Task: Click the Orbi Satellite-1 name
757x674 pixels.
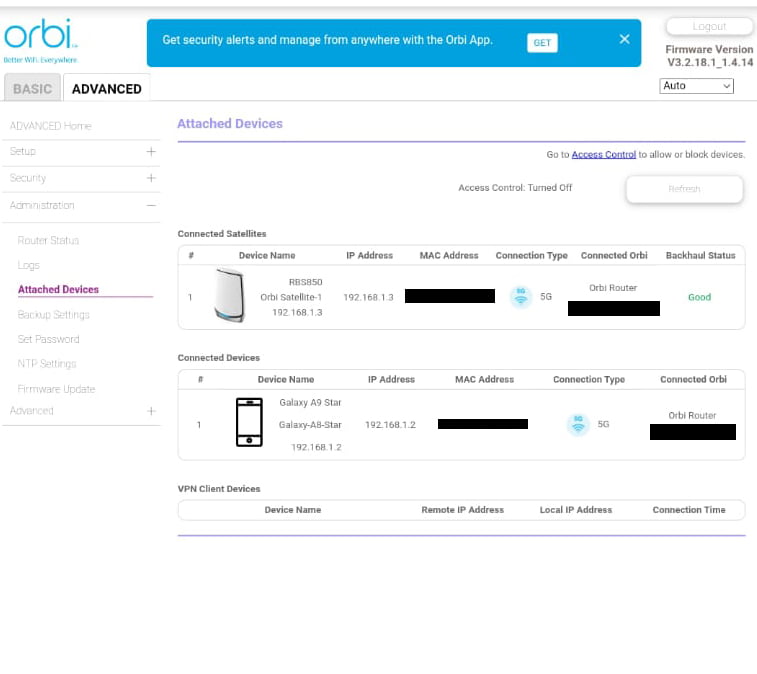Action: click(291, 297)
